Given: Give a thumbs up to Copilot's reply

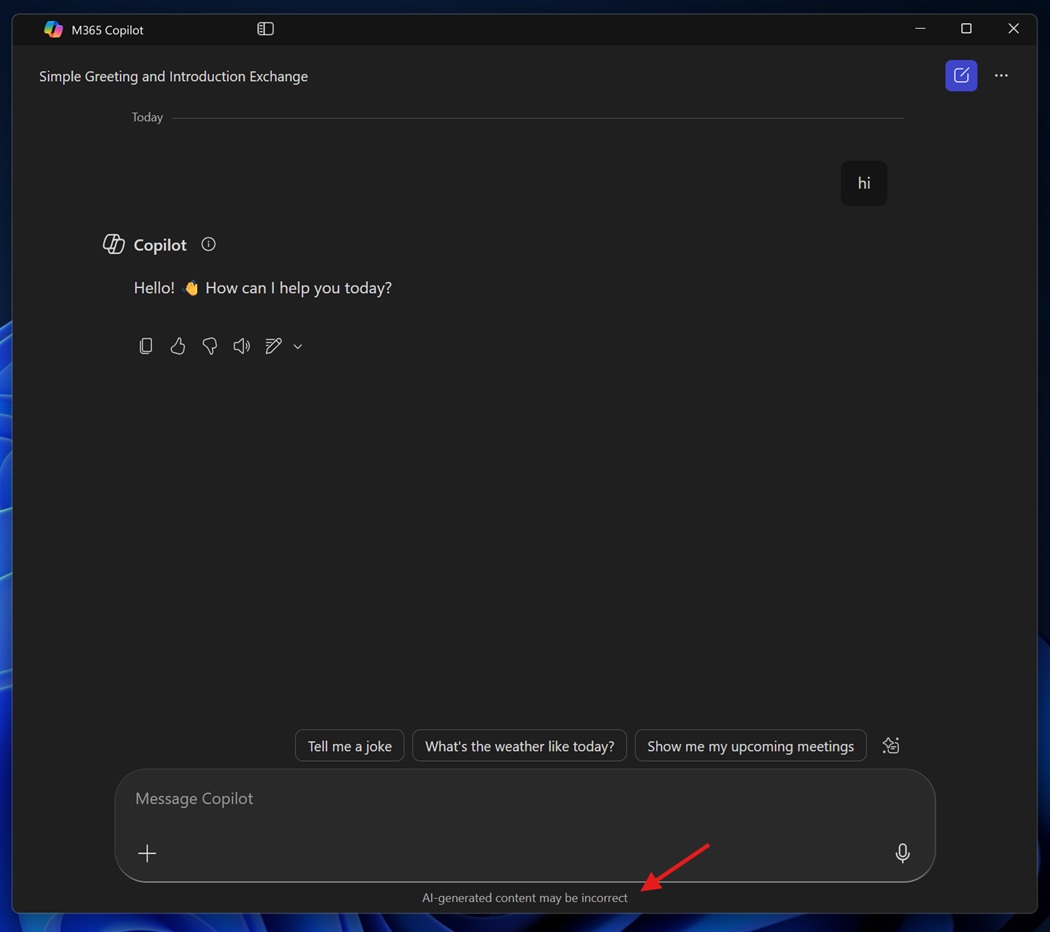Looking at the screenshot, I should tap(178, 345).
